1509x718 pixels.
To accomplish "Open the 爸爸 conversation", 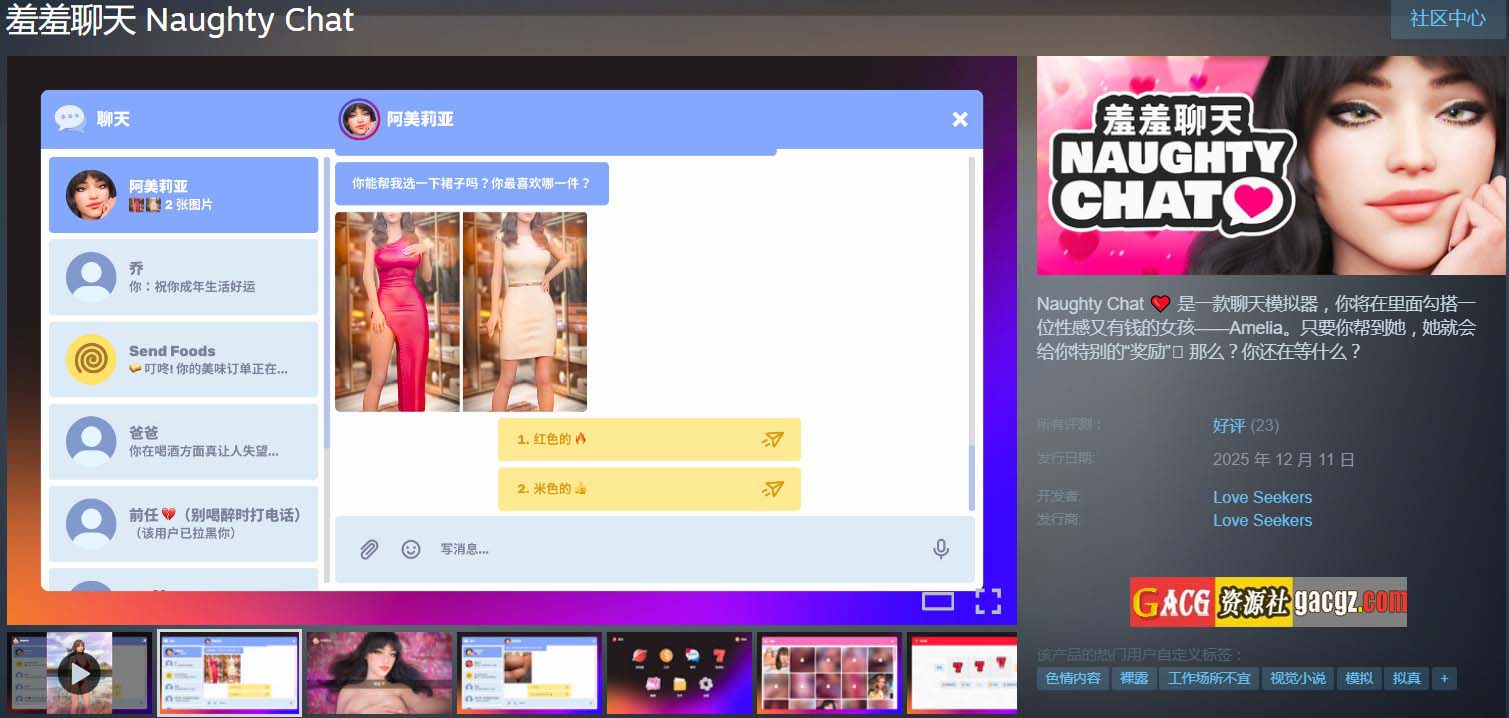I will pos(184,441).
